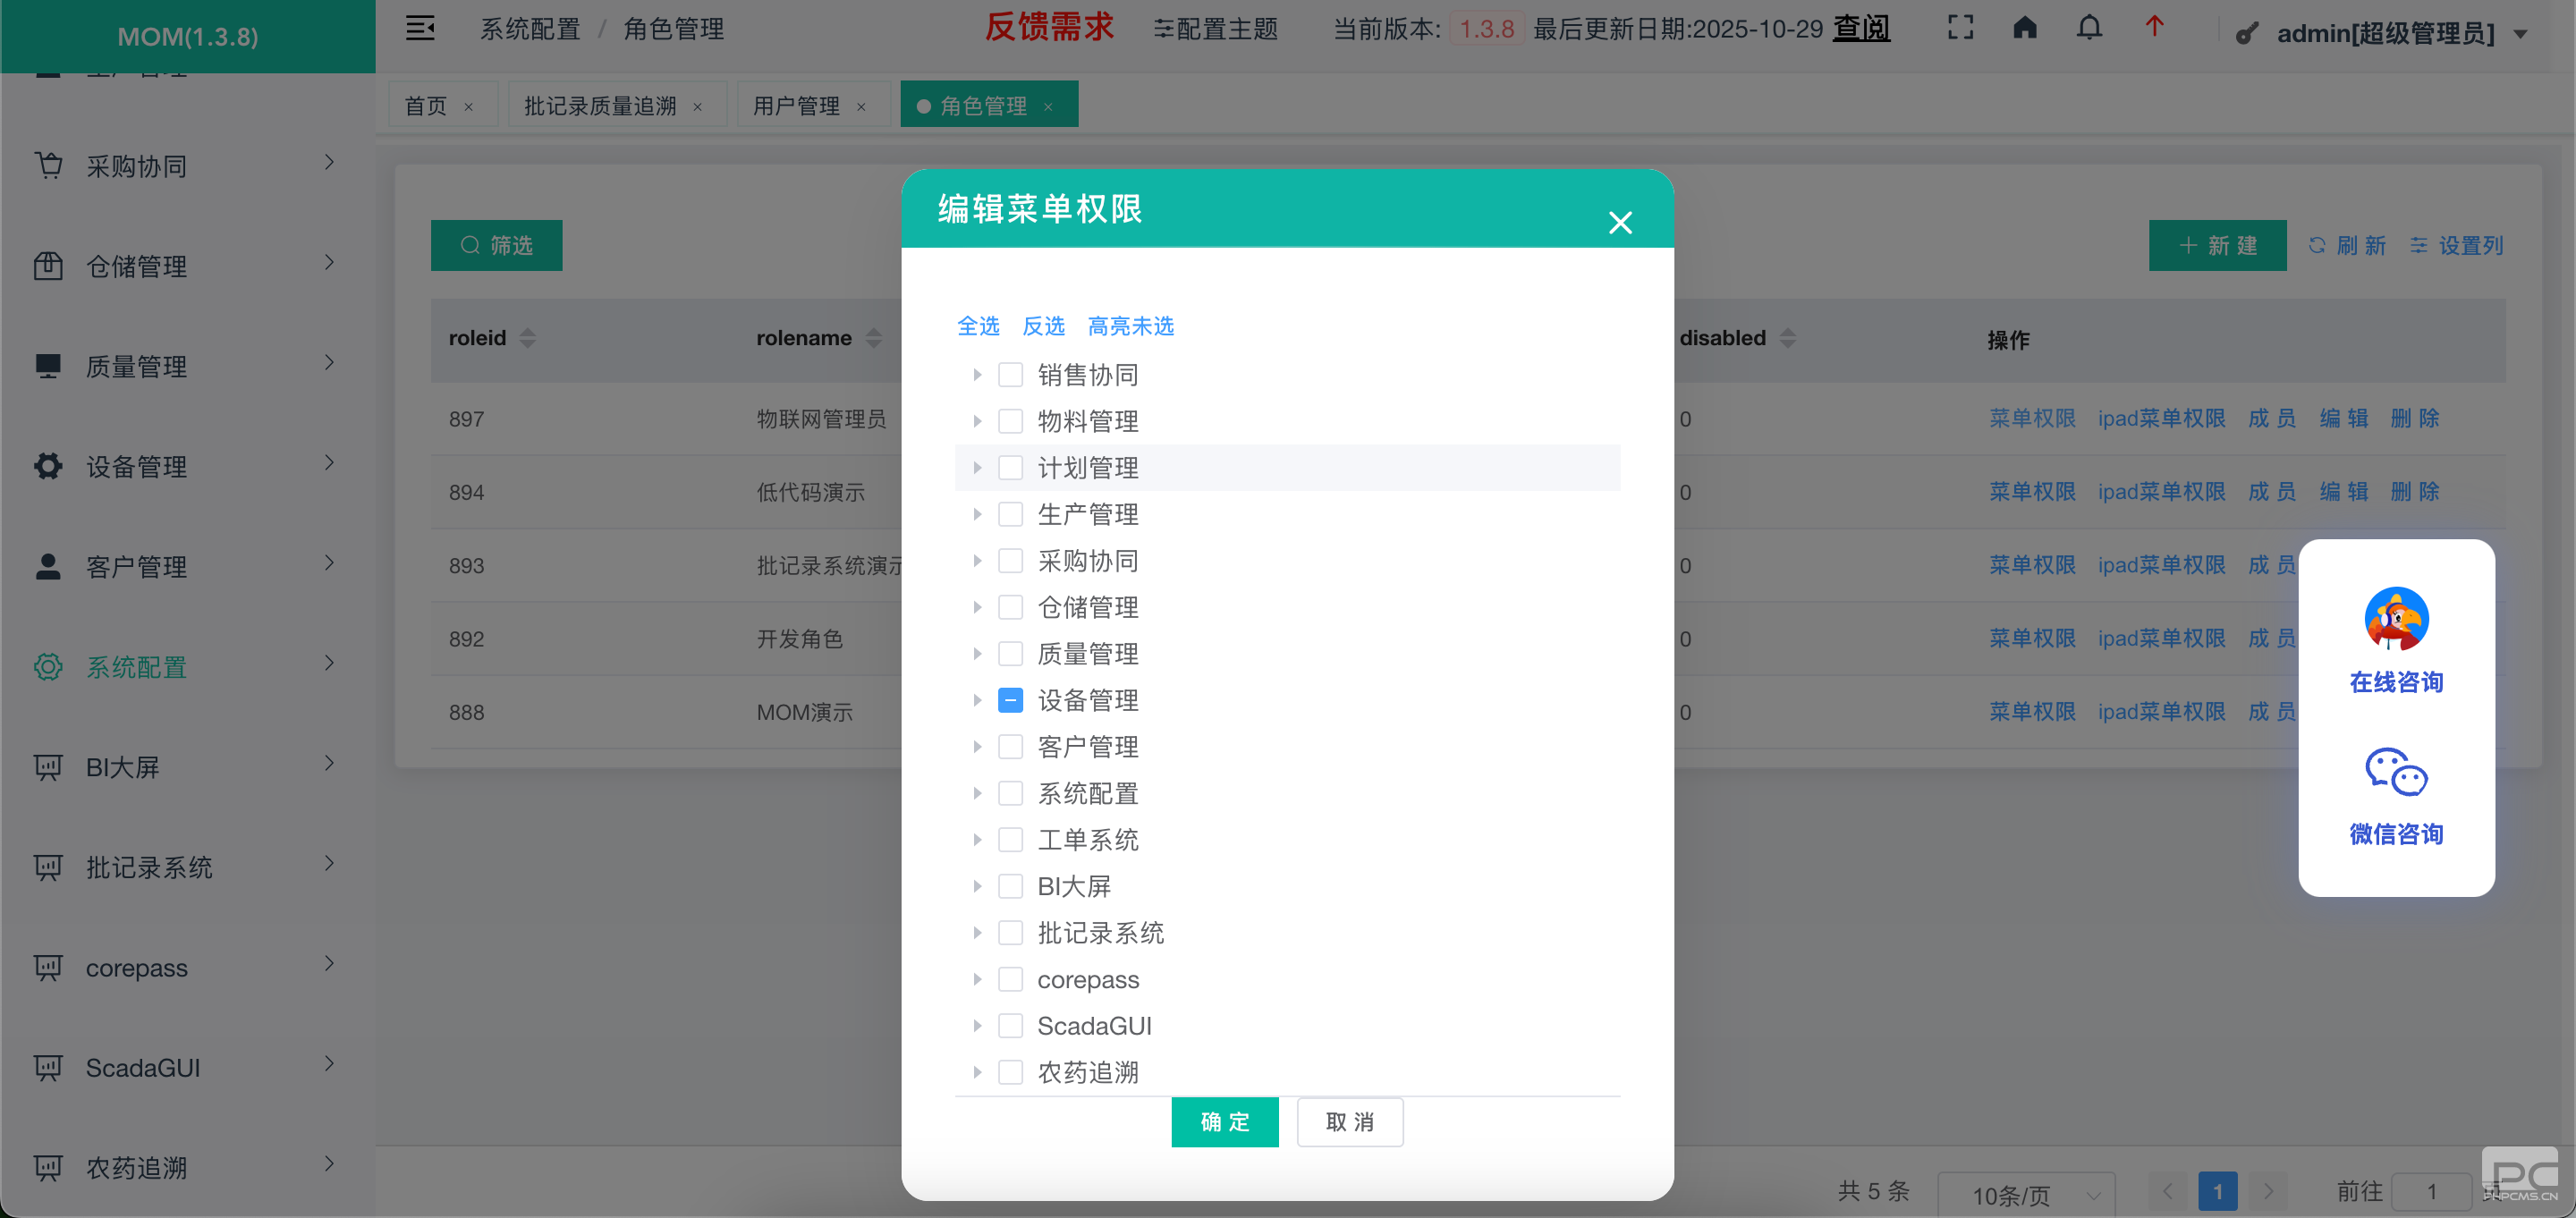Enable the 批记录系统 checkbox in tree
Screen dimensions: 2576x1218
1010,933
